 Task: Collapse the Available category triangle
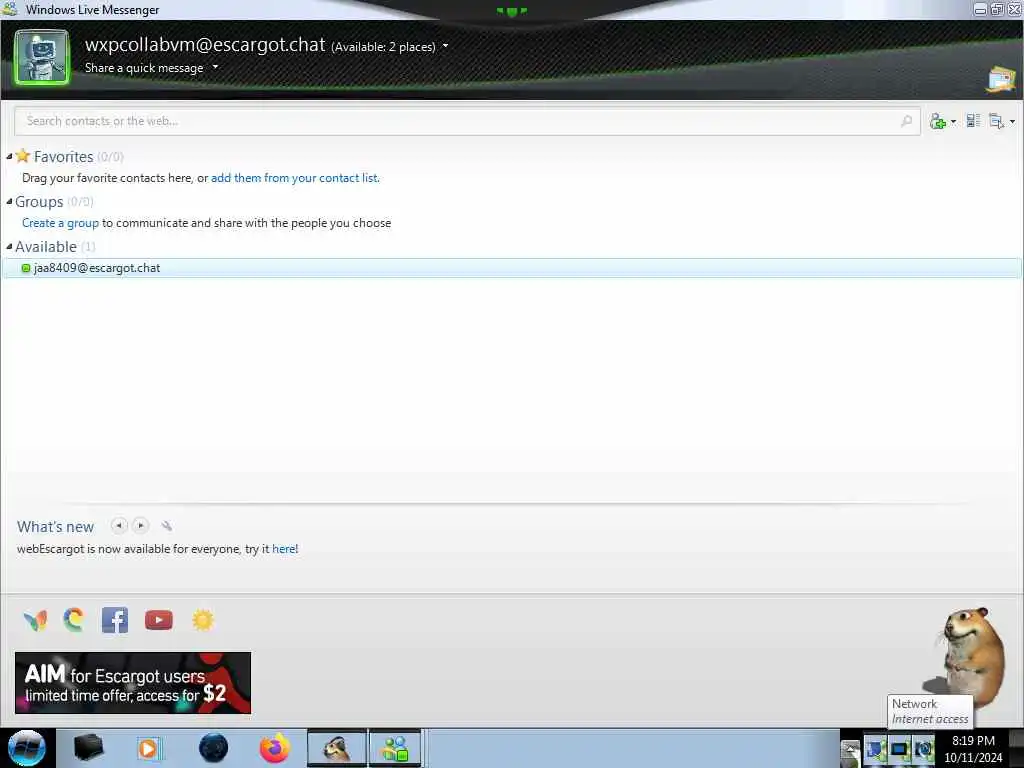point(9,247)
